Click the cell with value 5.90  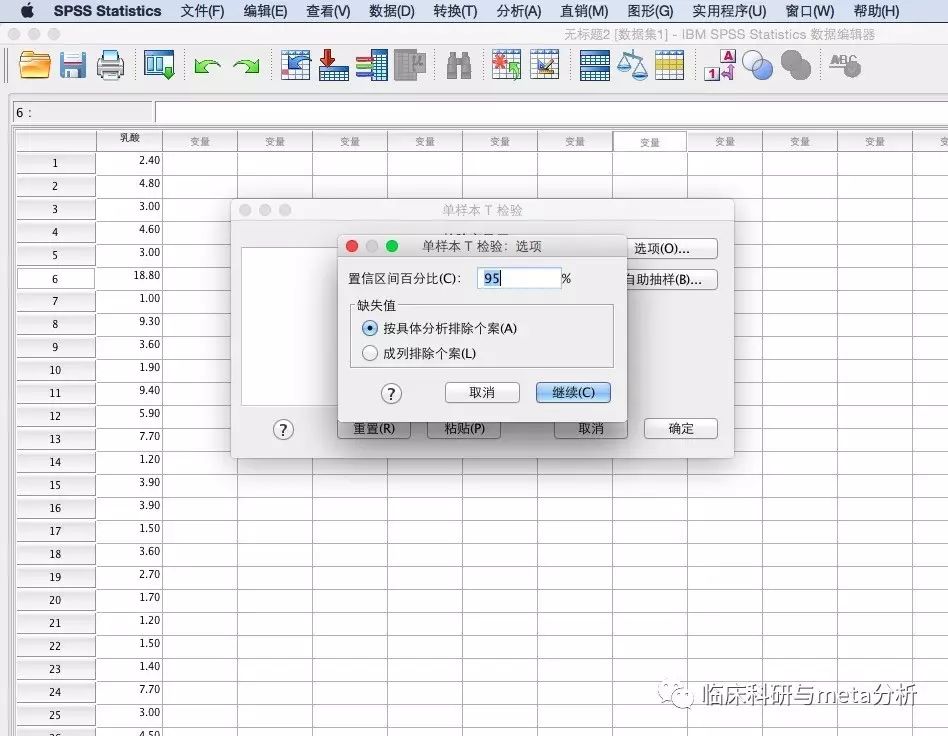click(129, 414)
